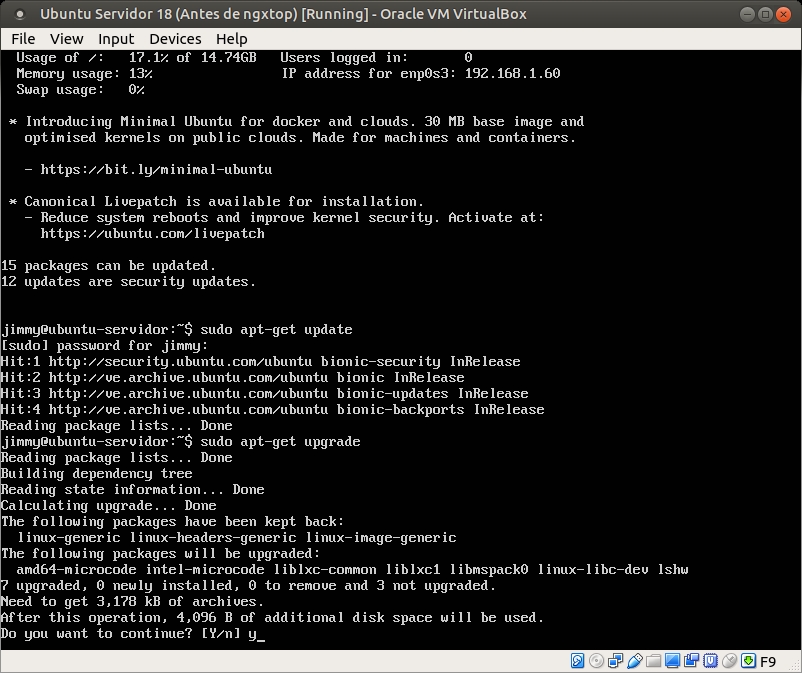
Task: Open the Input menu
Action: click(x=116, y=38)
